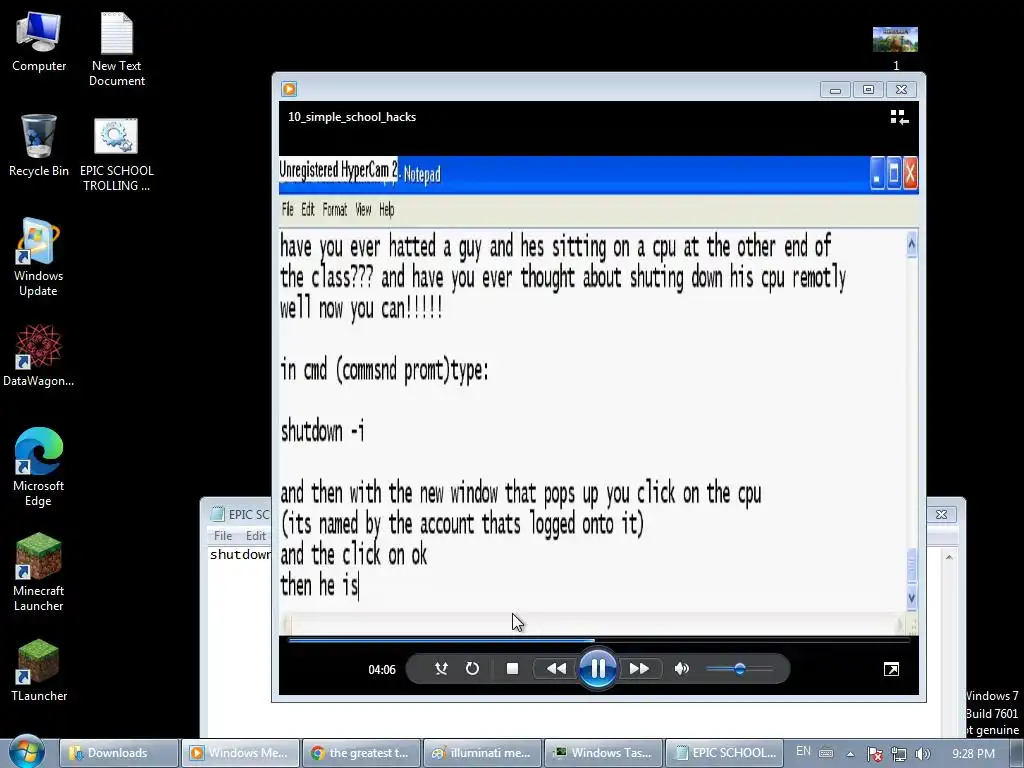This screenshot has height=768, width=1024.
Task: Open Edit menu in background Notepad
Action: coord(256,536)
